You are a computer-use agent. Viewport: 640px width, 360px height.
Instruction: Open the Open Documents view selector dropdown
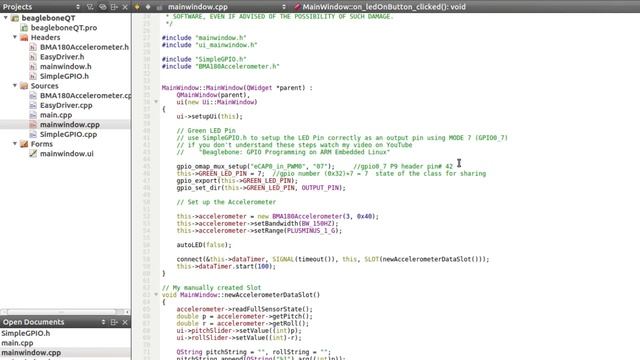pyautogui.click(x=103, y=322)
